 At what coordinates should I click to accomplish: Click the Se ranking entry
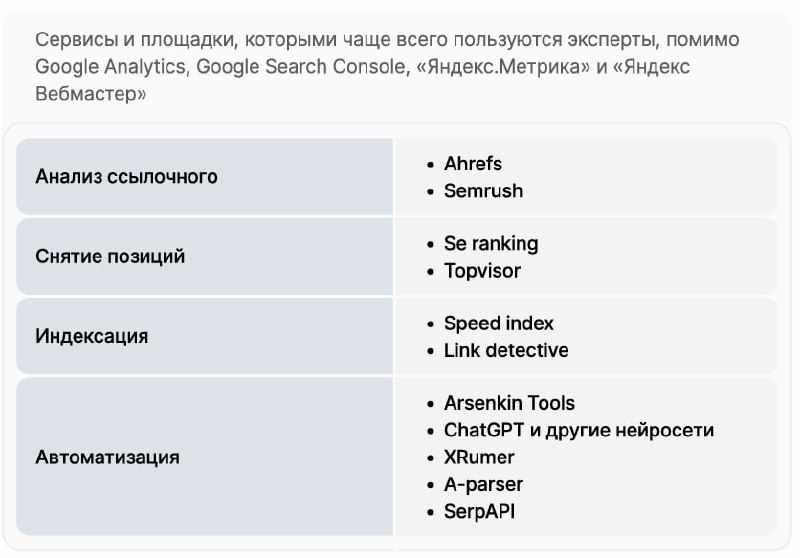490,243
